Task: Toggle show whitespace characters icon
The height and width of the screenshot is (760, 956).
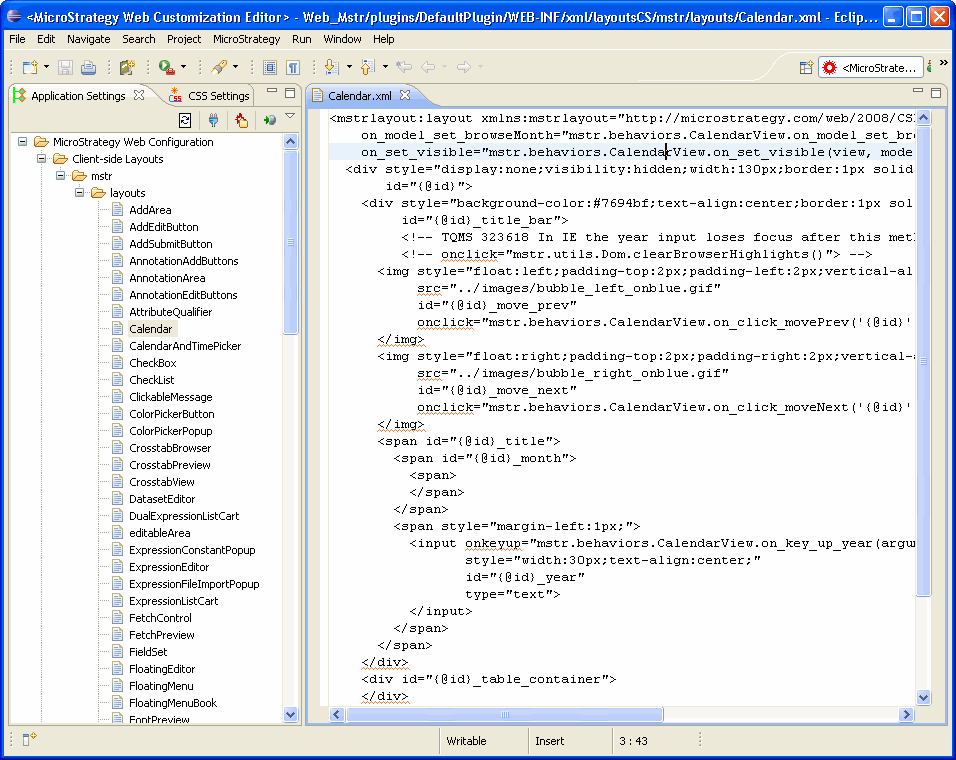Action: pos(293,67)
